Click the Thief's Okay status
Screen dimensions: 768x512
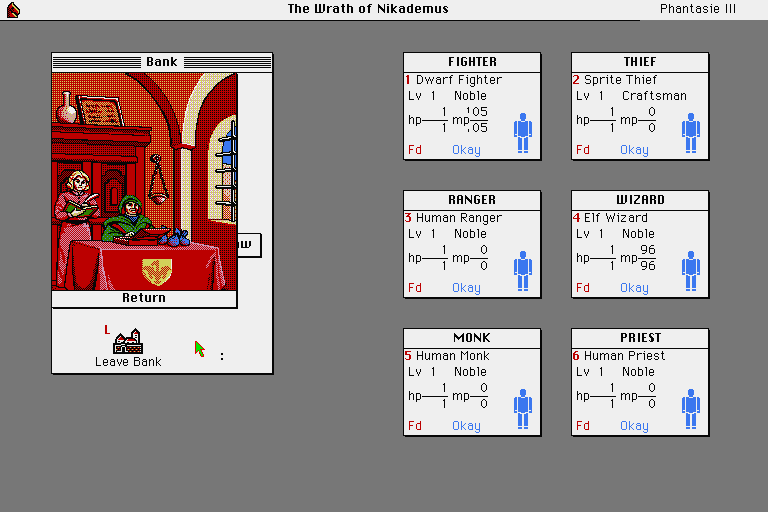[x=634, y=150]
